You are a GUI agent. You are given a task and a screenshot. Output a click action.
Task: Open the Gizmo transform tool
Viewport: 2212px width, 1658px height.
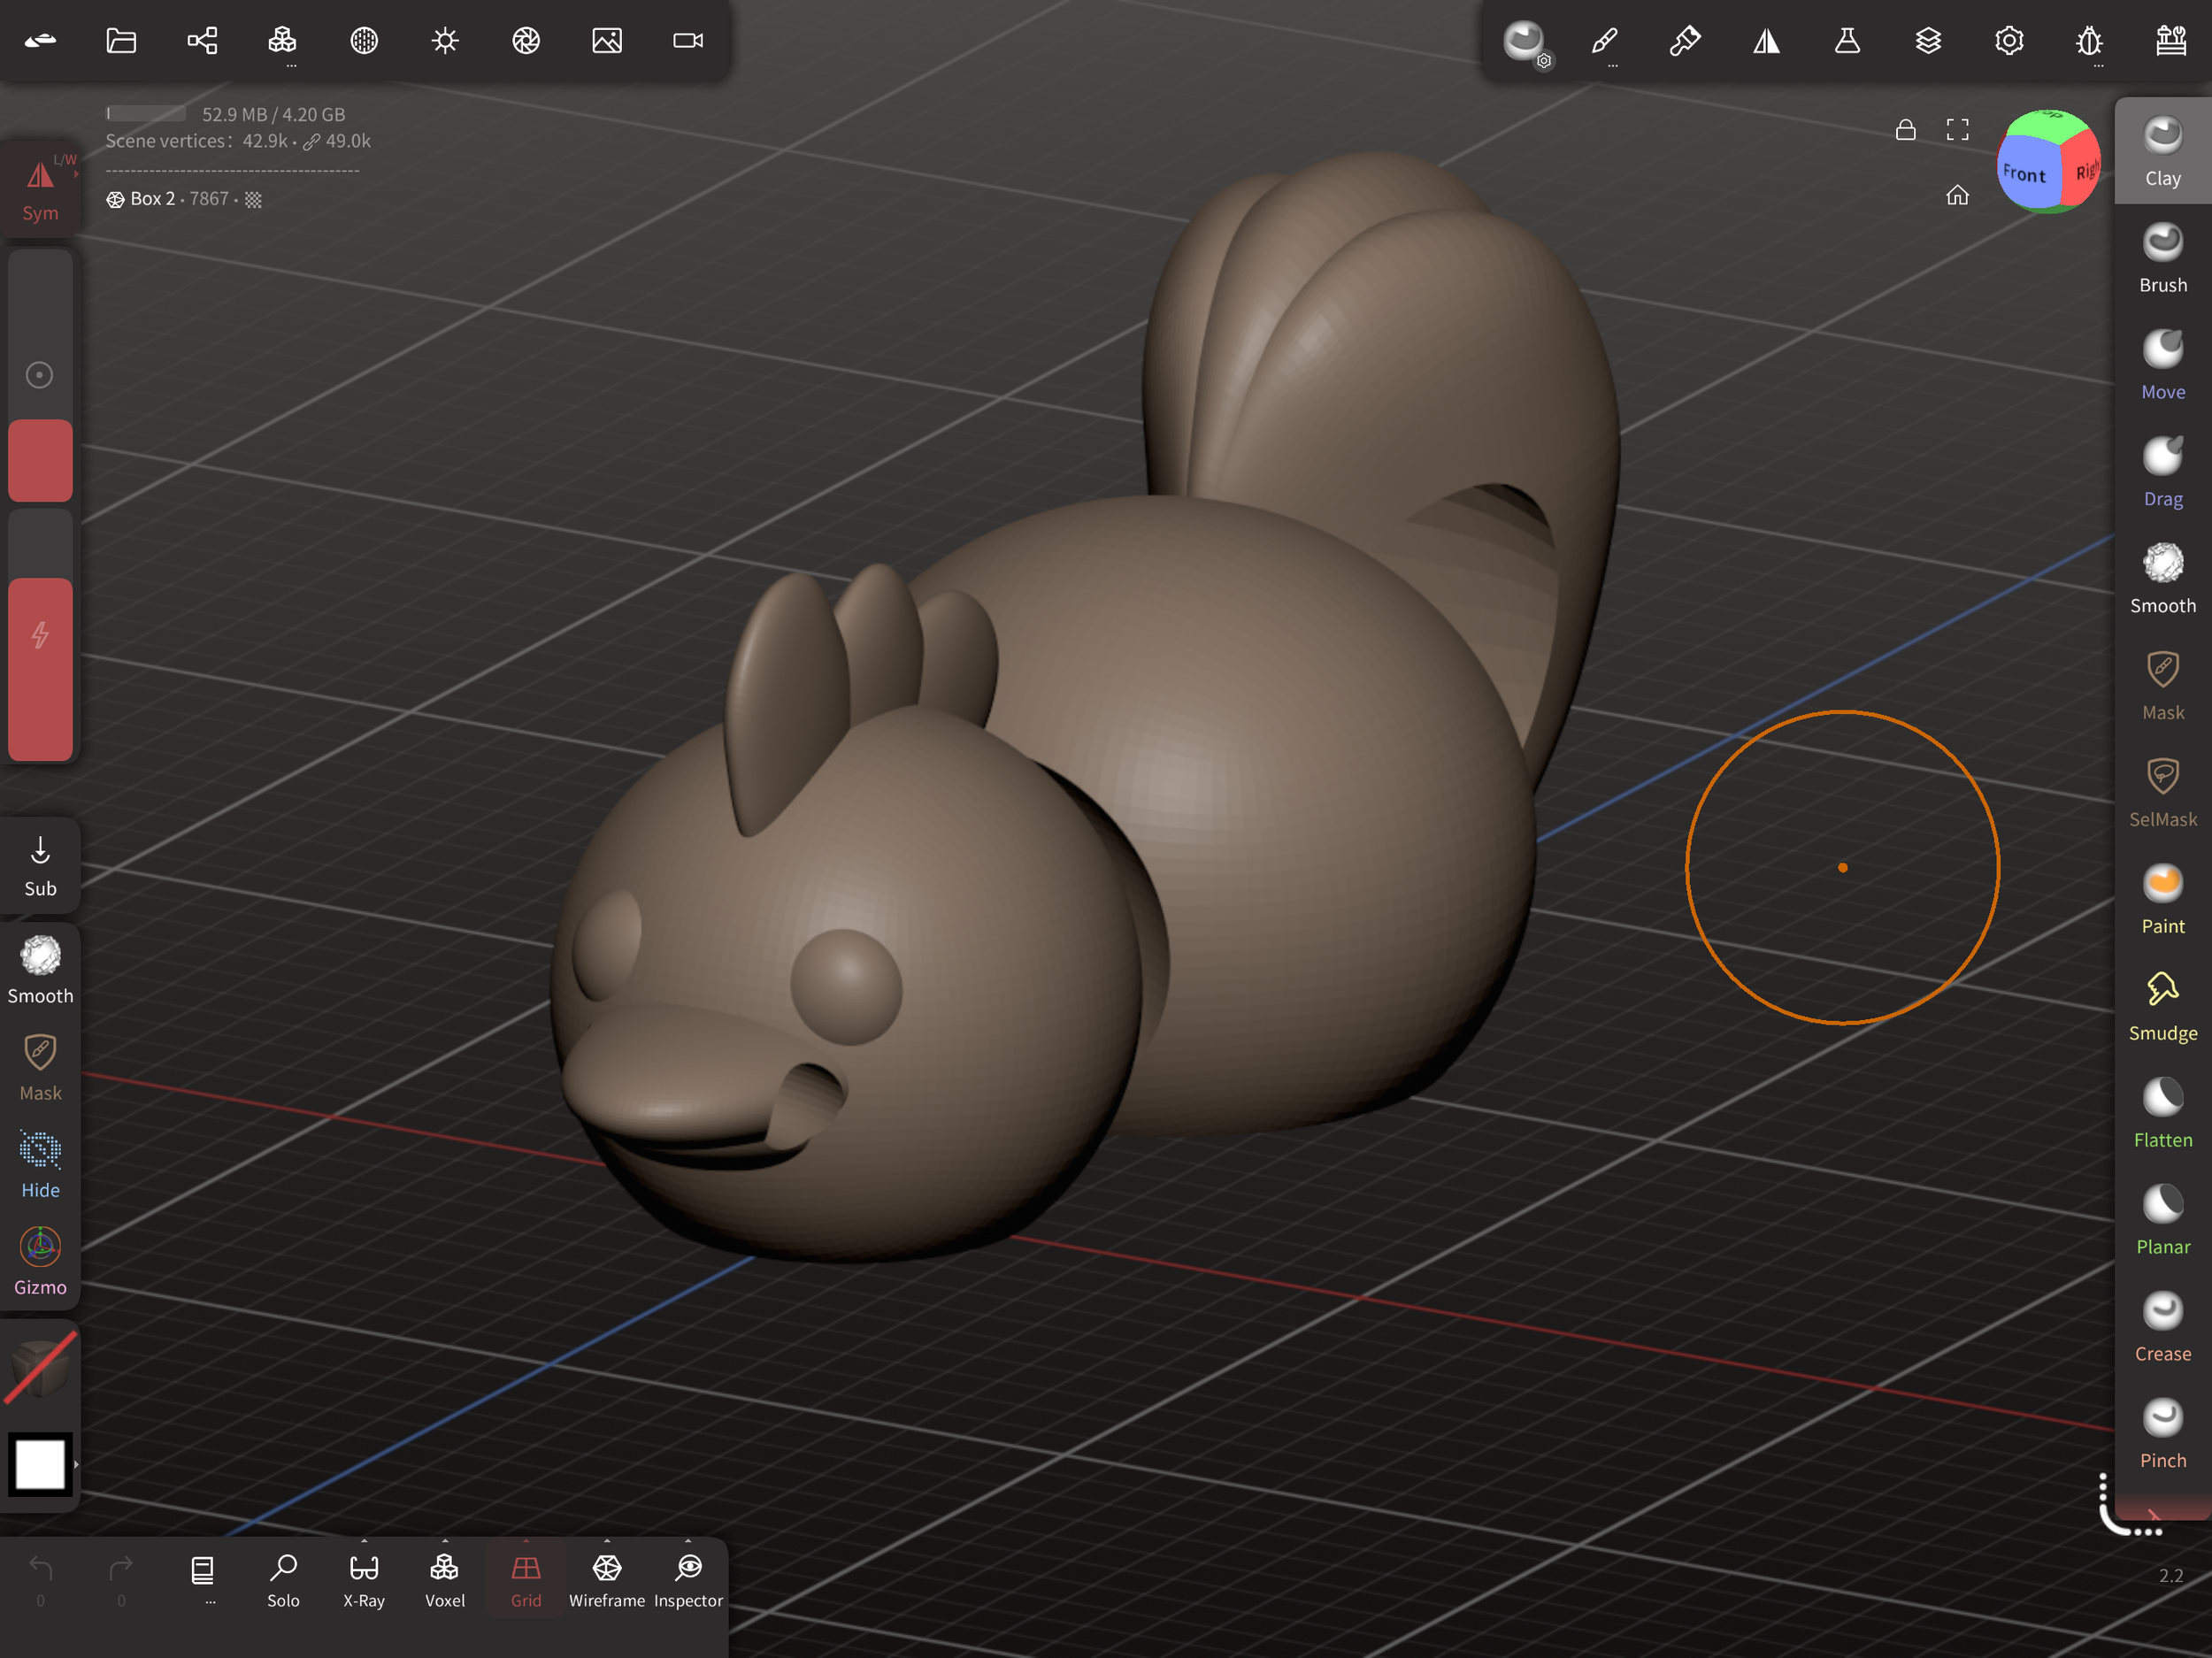[x=40, y=1261]
